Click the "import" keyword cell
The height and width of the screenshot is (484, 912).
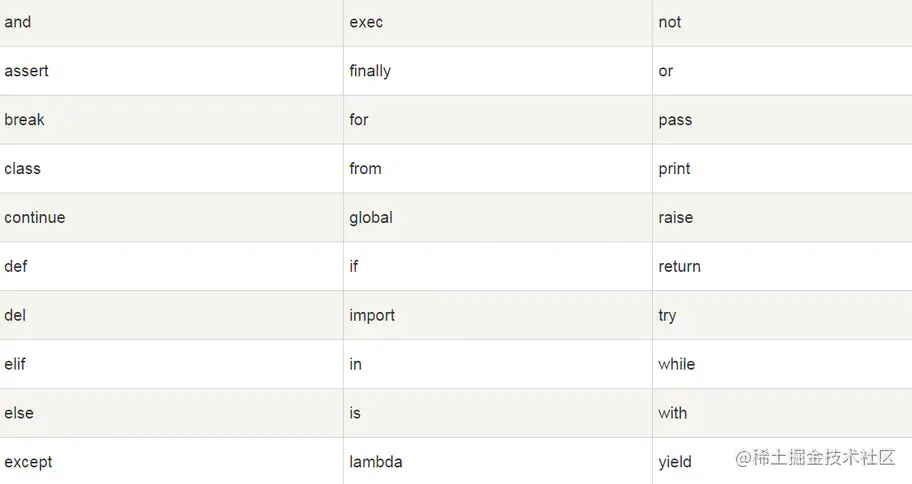(372, 316)
